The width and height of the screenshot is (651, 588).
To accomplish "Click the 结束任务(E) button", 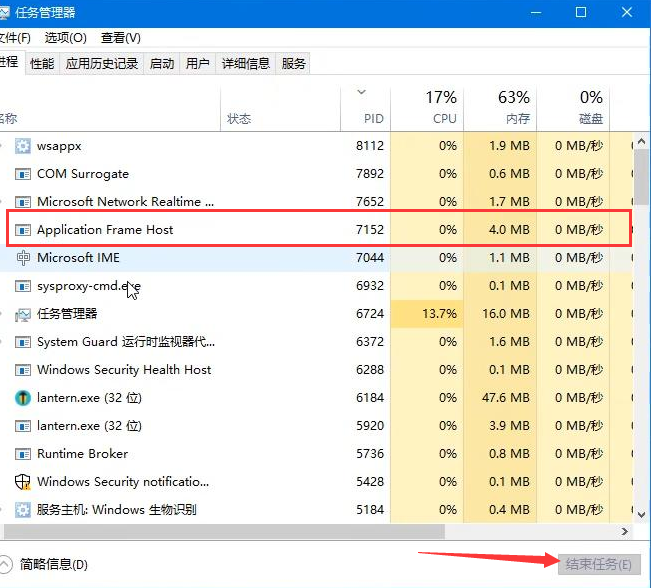I will coord(599,564).
